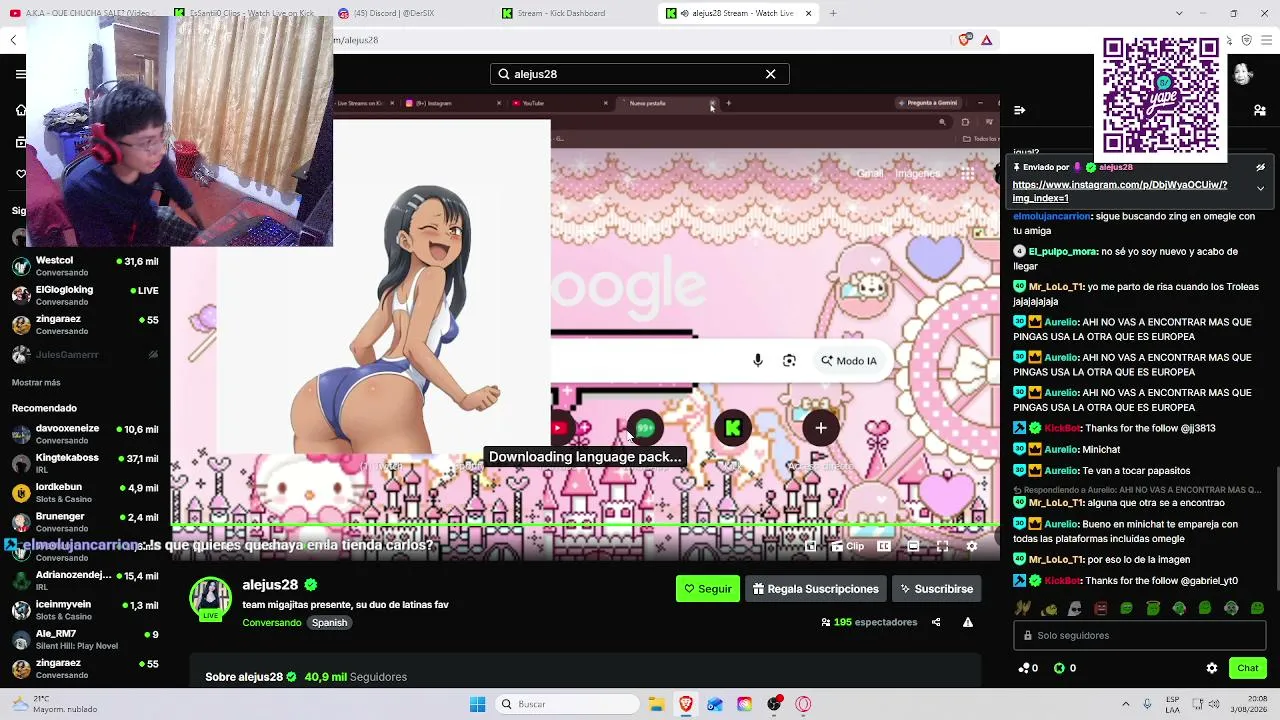Image resolution: width=1280 pixels, height=720 pixels.
Task: Collapse the chat panel arrow icon
Action: pyautogui.click(x=1019, y=110)
